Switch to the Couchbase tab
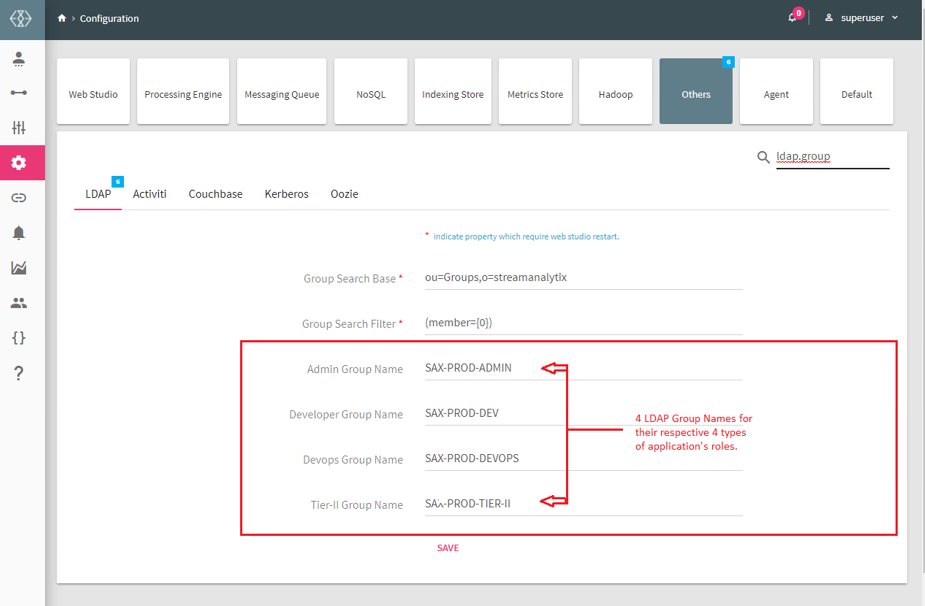 (215, 194)
